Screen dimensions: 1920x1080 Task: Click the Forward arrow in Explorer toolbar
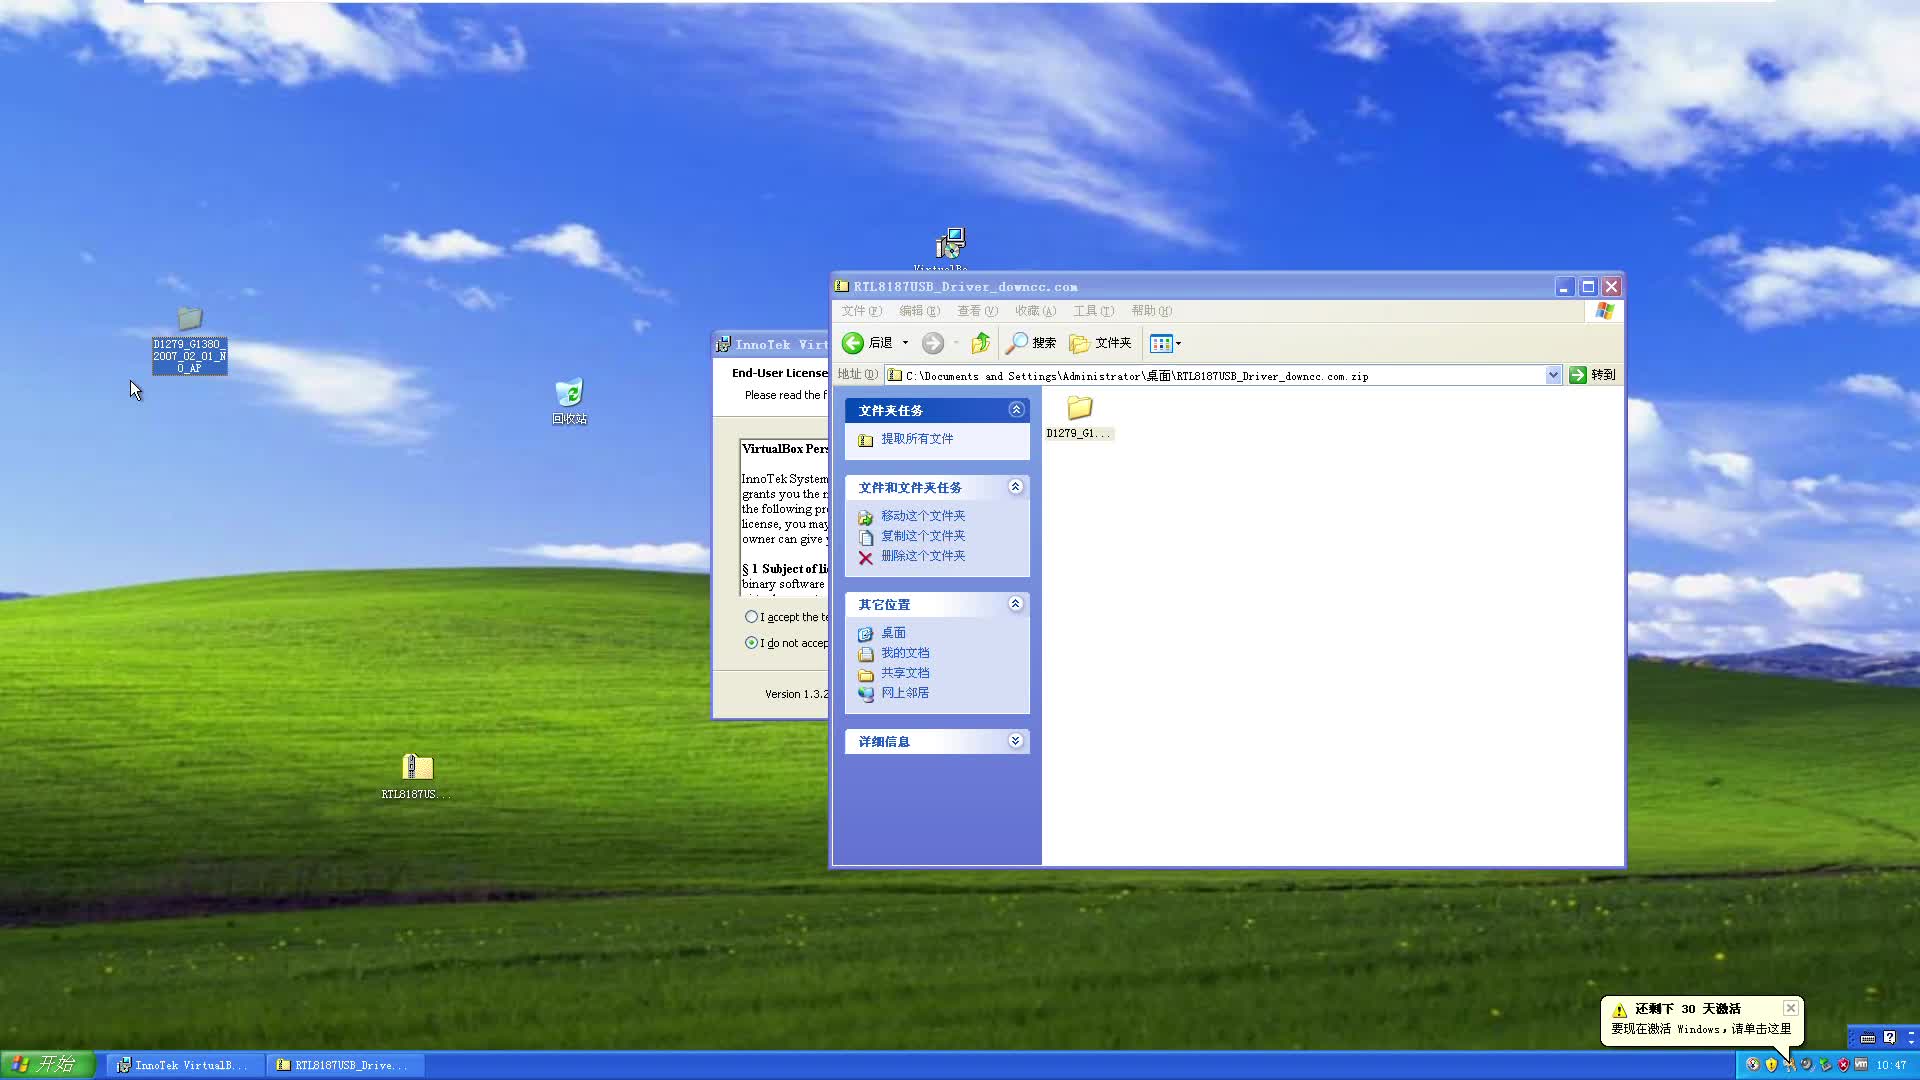coord(932,343)
